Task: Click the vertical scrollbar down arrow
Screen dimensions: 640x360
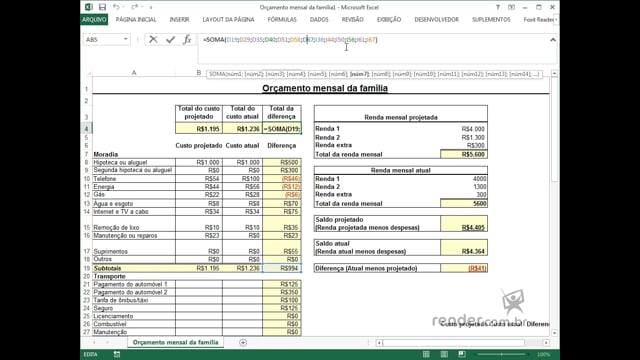Action: pos(554,333)
